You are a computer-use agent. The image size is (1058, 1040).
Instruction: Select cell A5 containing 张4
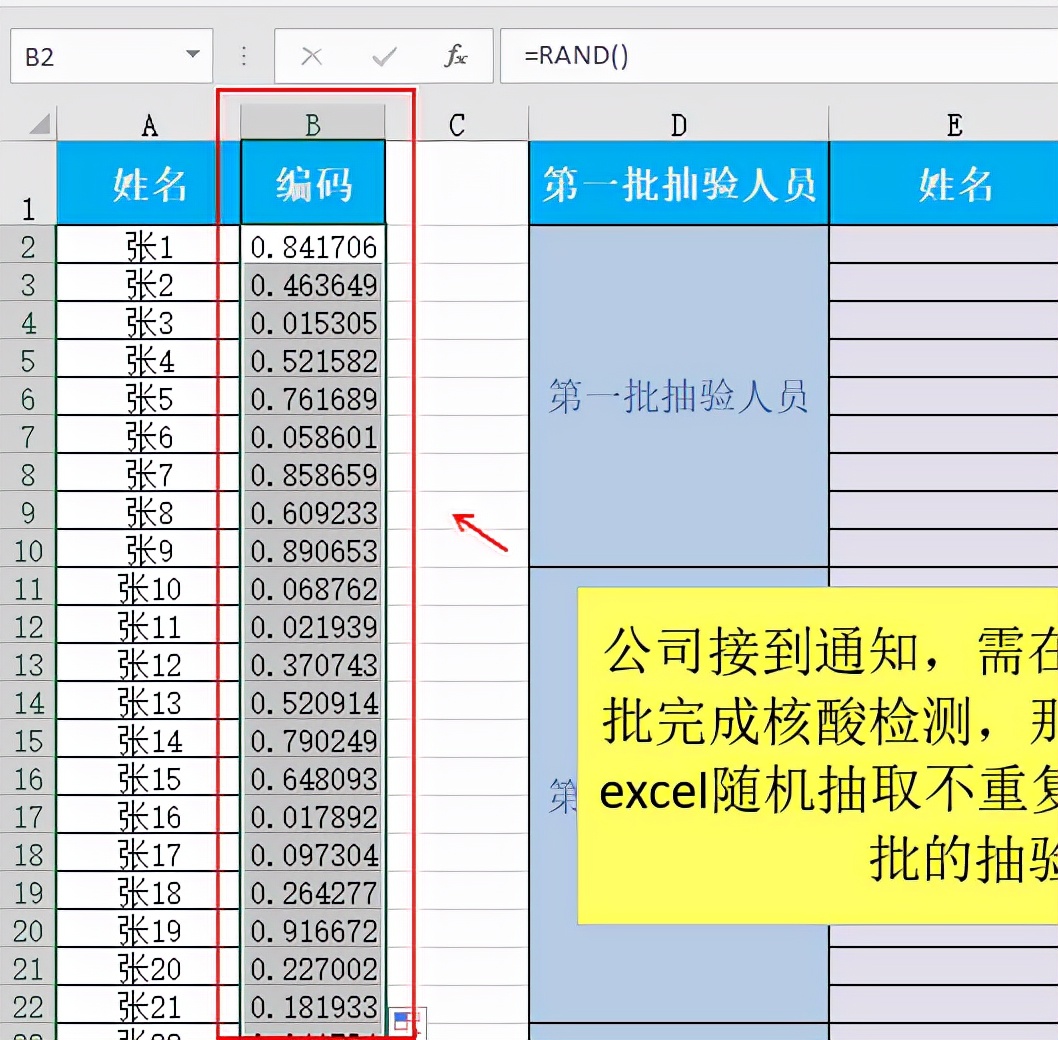[148, 360]
